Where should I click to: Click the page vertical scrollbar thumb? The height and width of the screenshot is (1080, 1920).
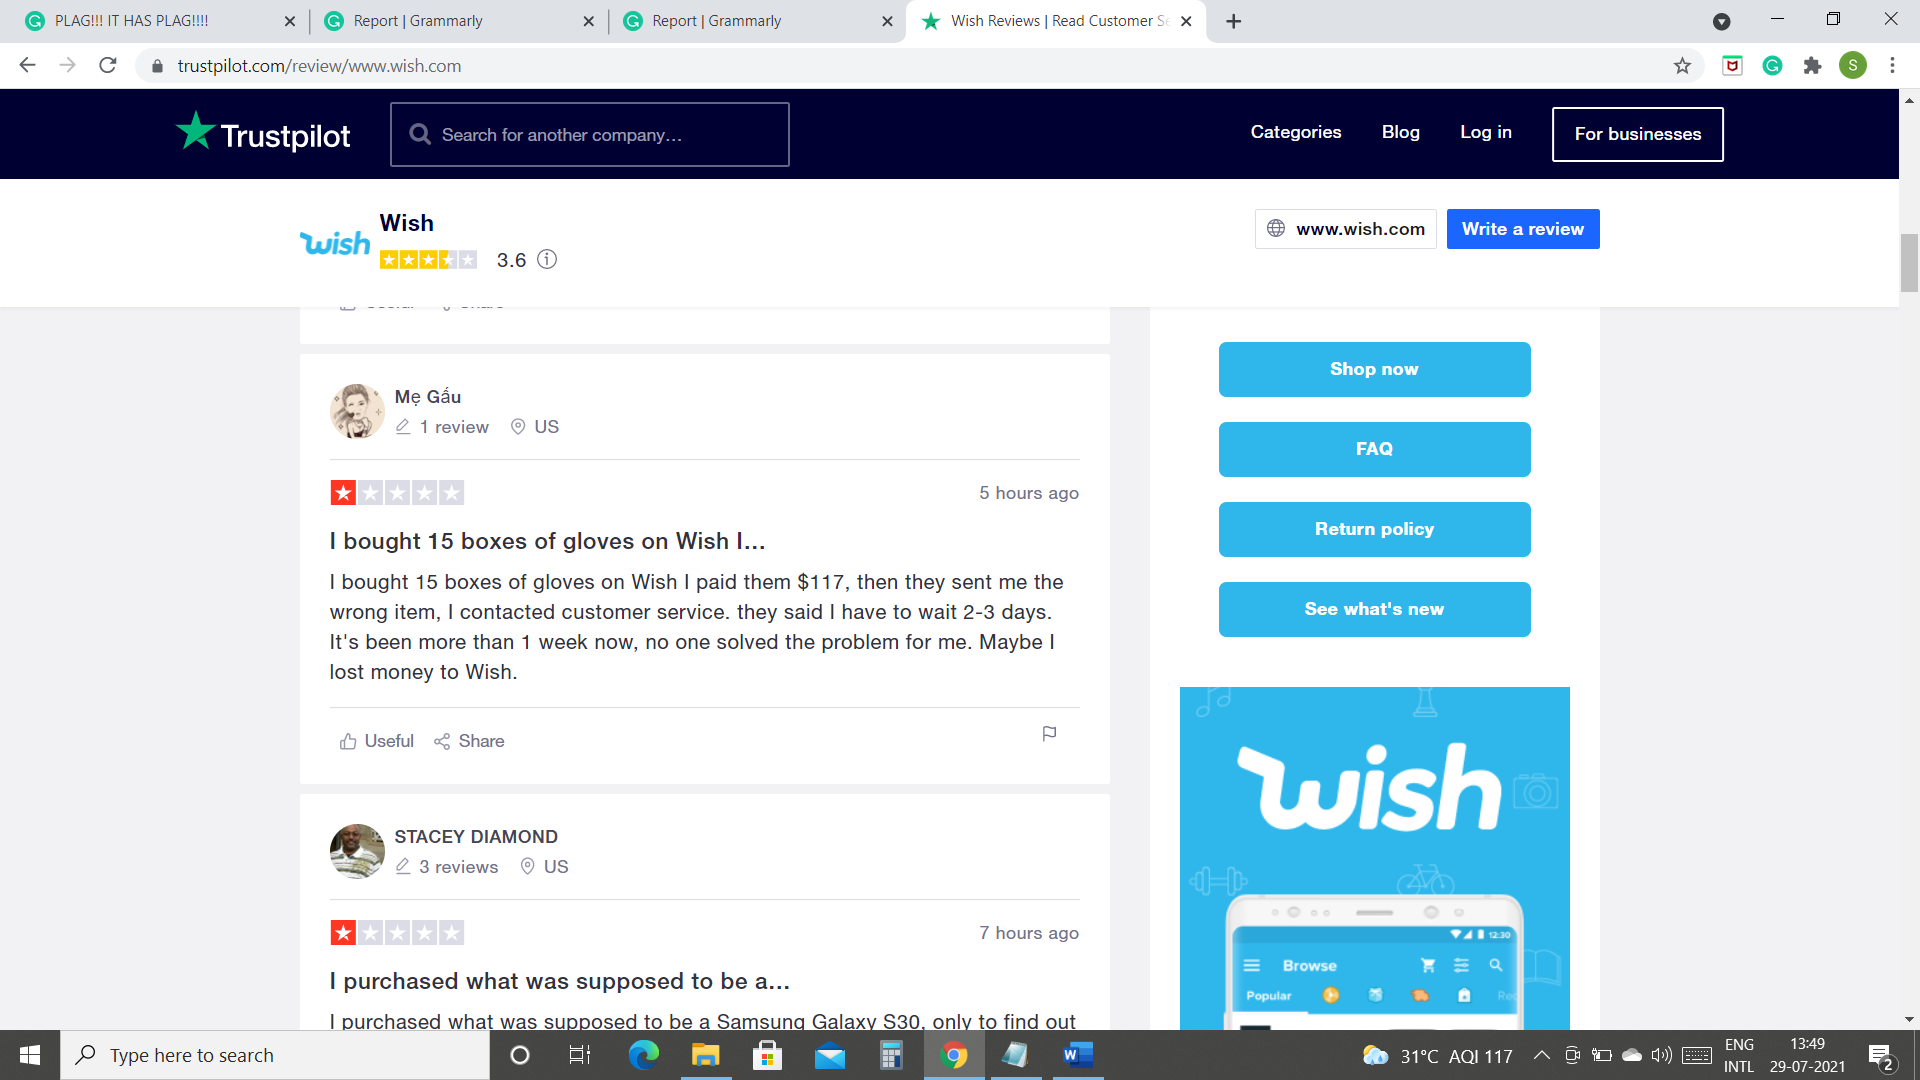coord(1909,262)
